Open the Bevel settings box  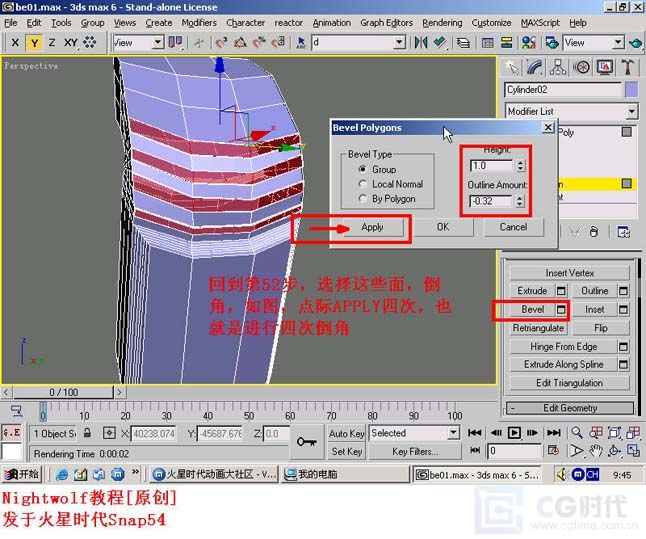(x=561, y=309)
